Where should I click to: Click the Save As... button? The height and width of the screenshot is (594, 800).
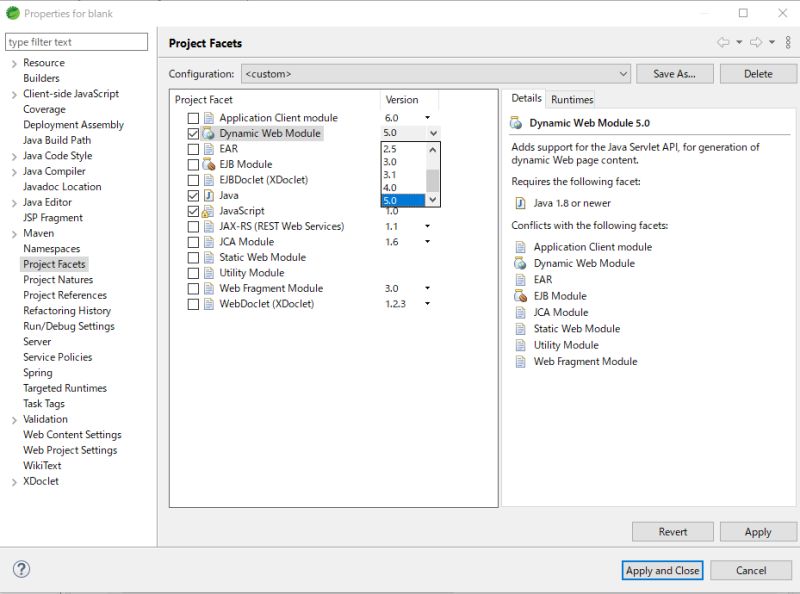pyautogui.click(x=674, y=74)
